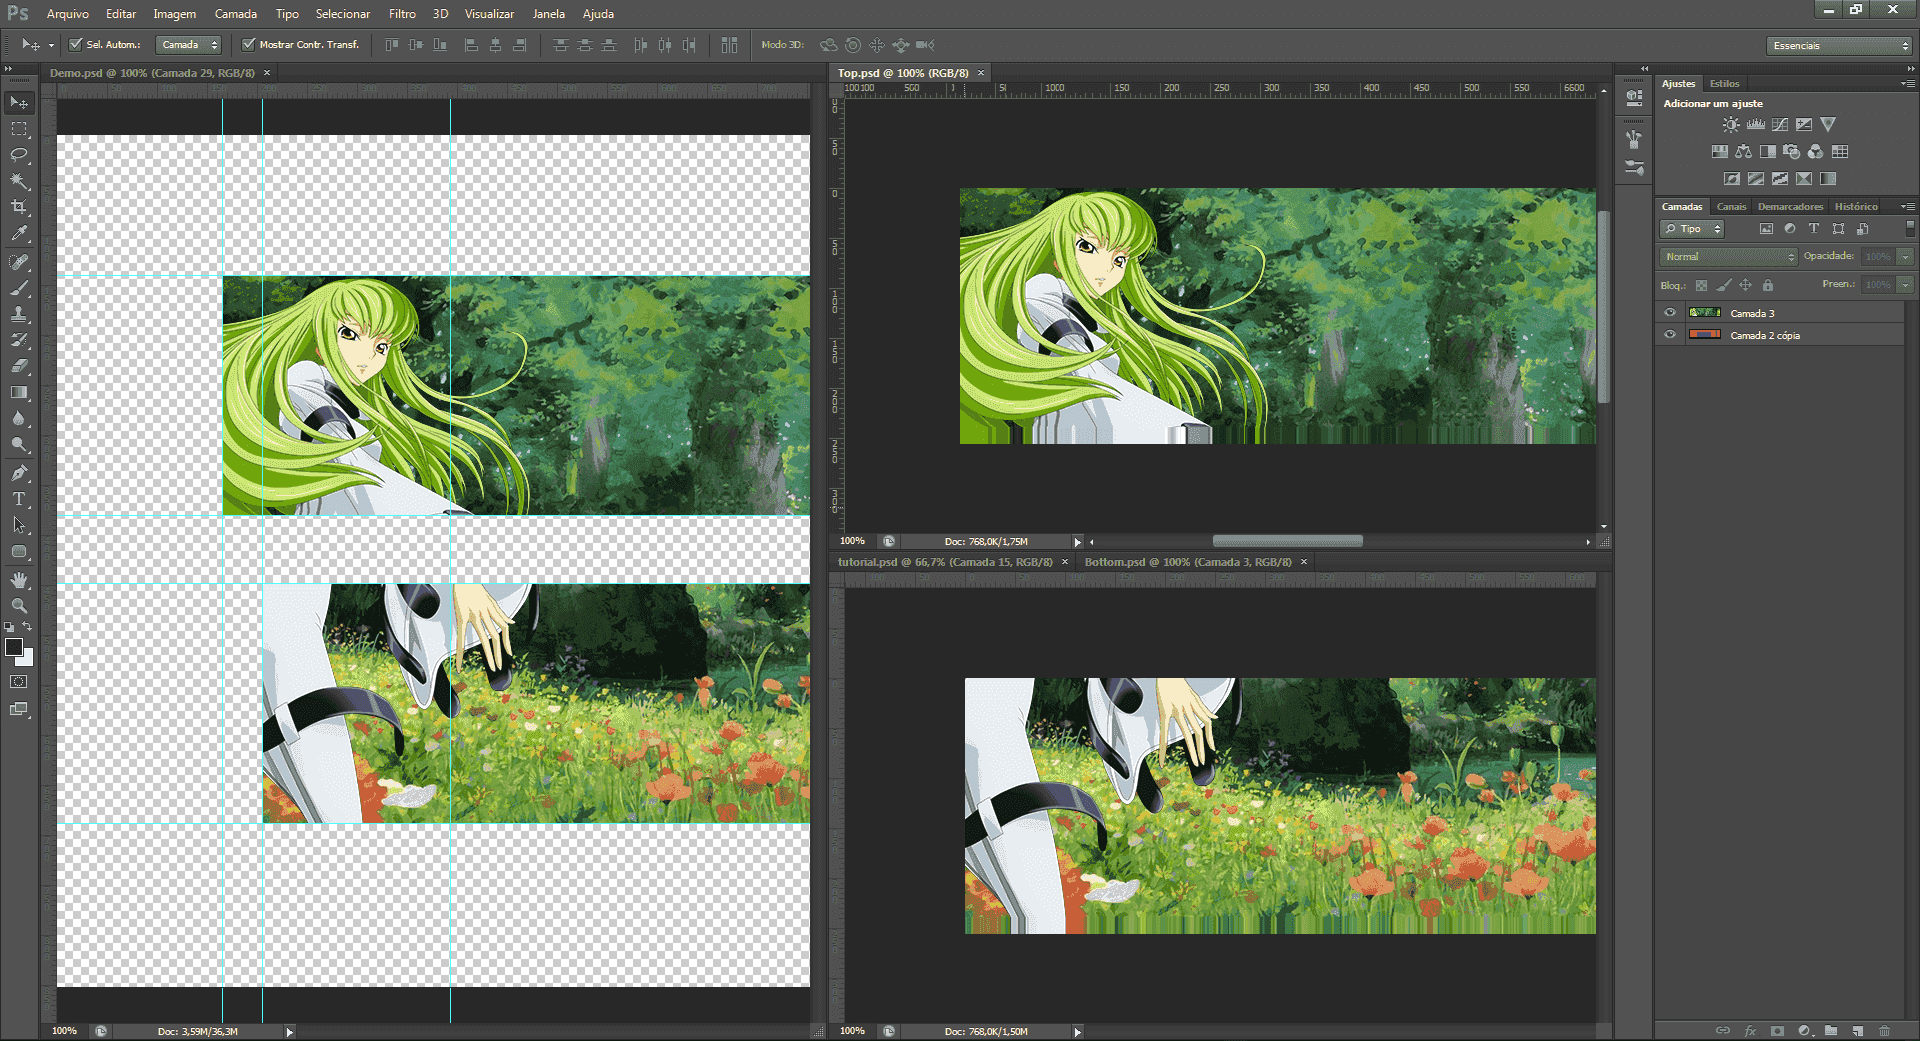
Task: Open the Normal blend mode dropdown
Action: click(x=1728, y=257)
